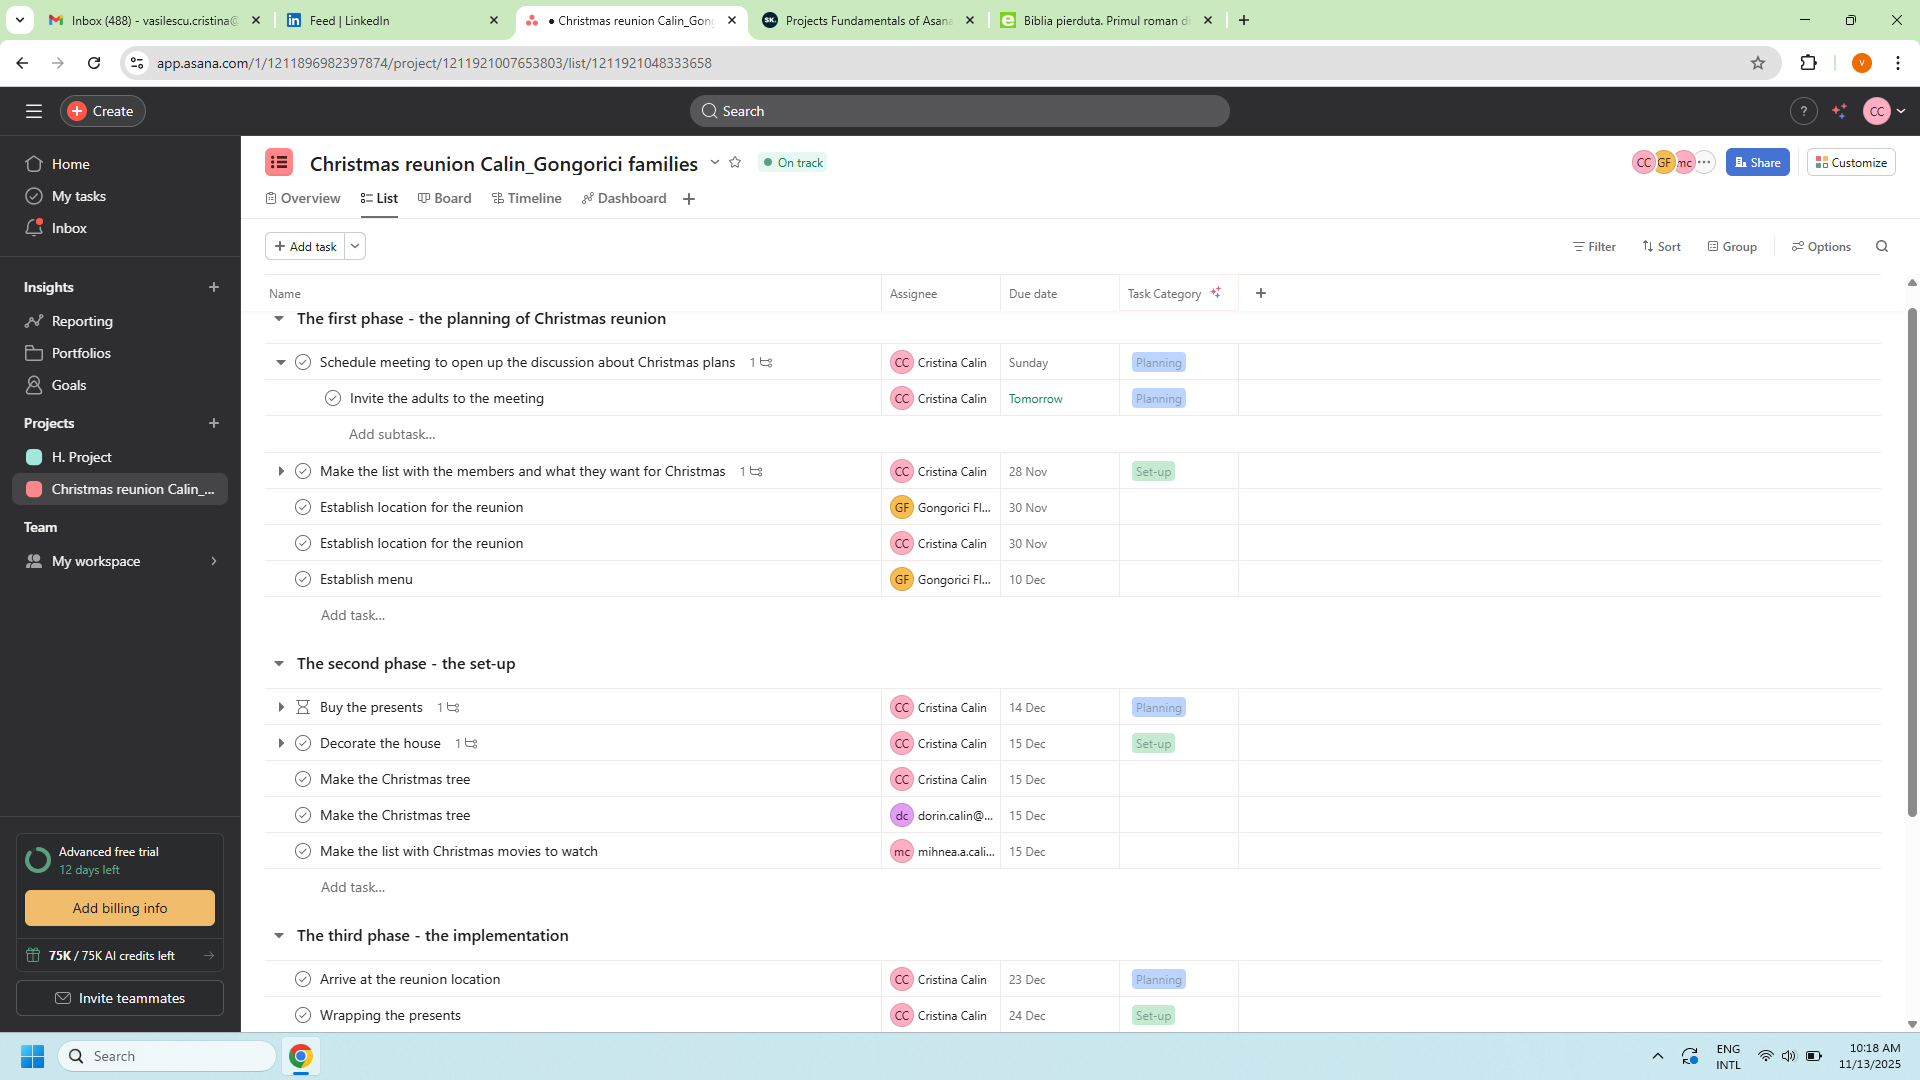Screen dimensions: 1920x1080
Task: Open the Add task dropdown arrow
Action: pyautogui.click(x=355, y=246)
